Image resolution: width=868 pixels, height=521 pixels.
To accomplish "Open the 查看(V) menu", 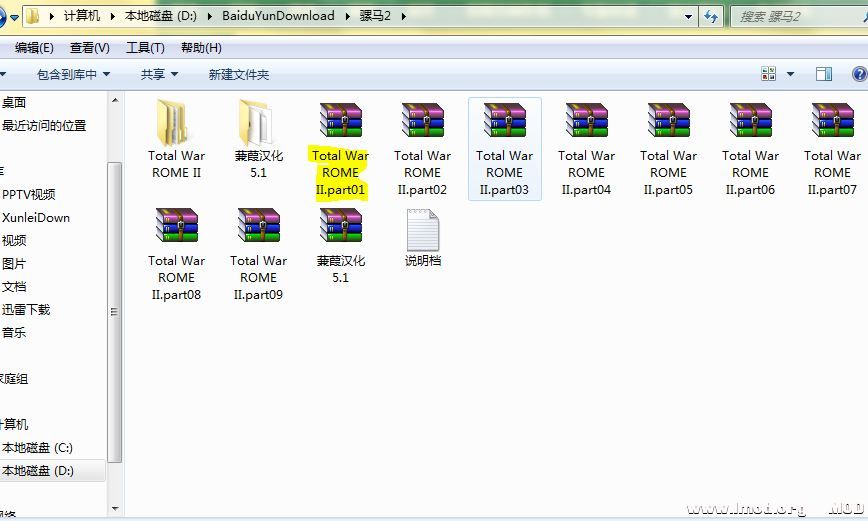I will coord(90,48).
